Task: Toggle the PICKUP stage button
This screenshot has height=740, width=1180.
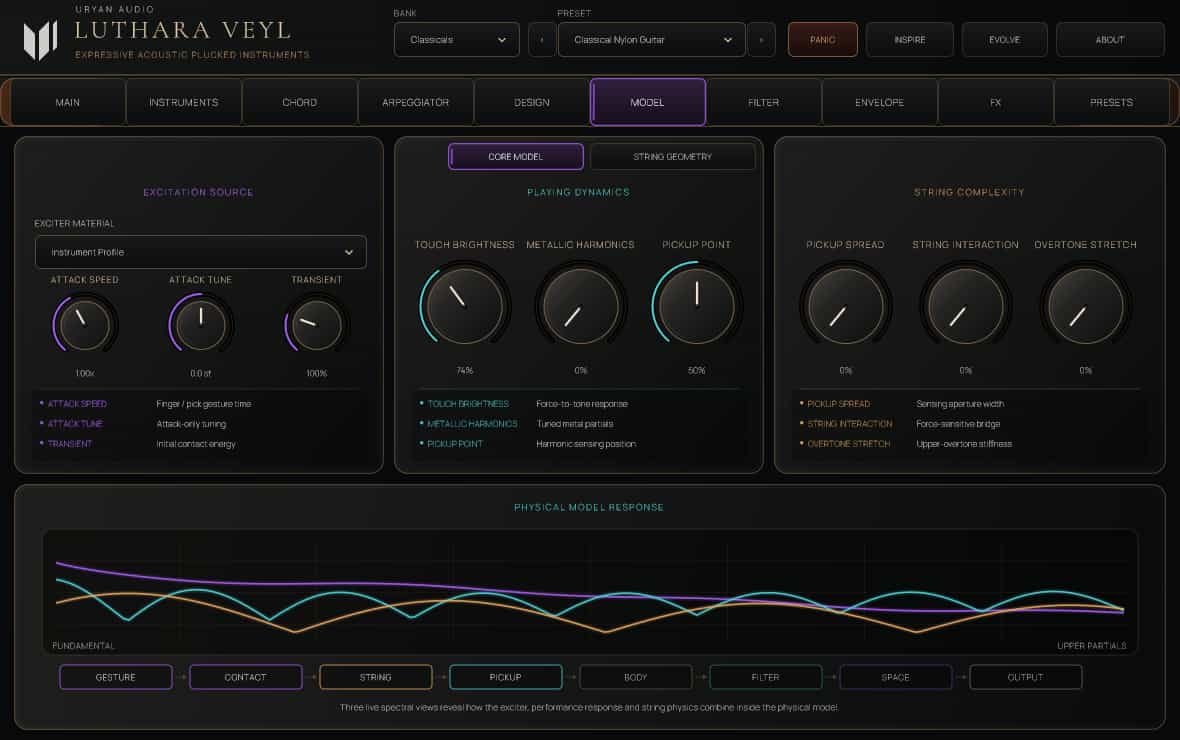Action: tap(506, 678)
